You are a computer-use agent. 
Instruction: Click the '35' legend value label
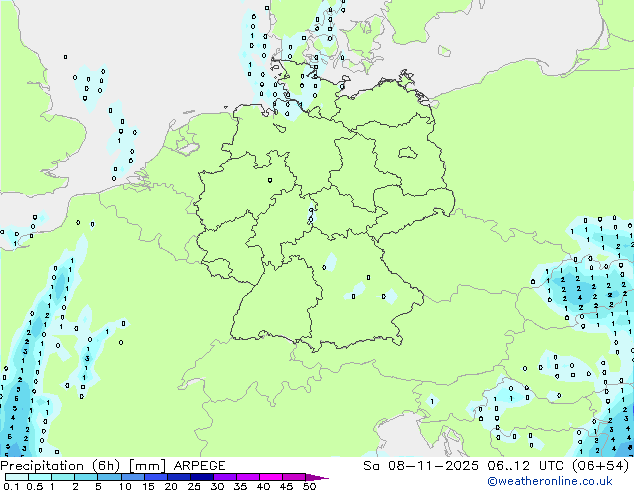240,486
